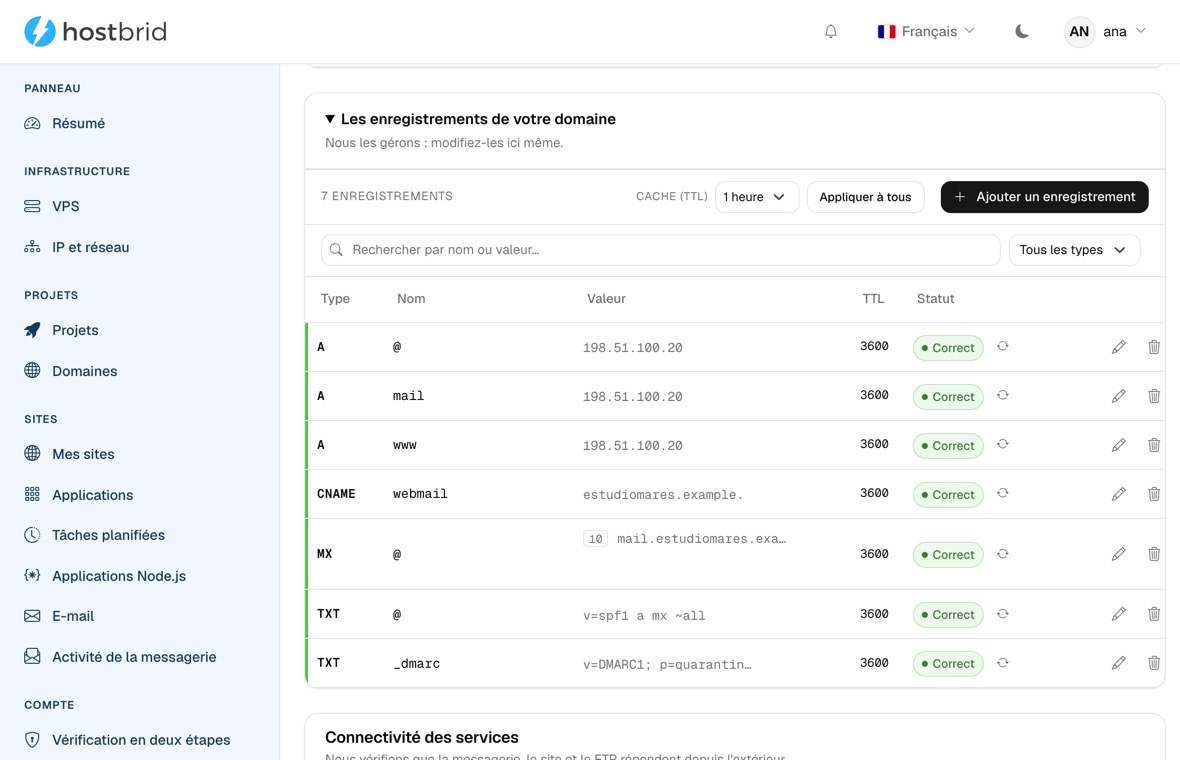Refresh status of CNAME webmail record

pyautogui.click(x=1002, y=493)
